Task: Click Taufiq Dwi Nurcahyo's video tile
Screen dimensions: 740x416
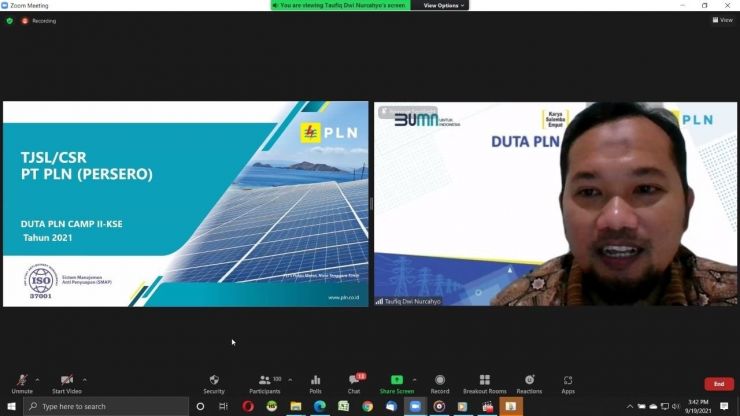Action: [x=555, y=204]
